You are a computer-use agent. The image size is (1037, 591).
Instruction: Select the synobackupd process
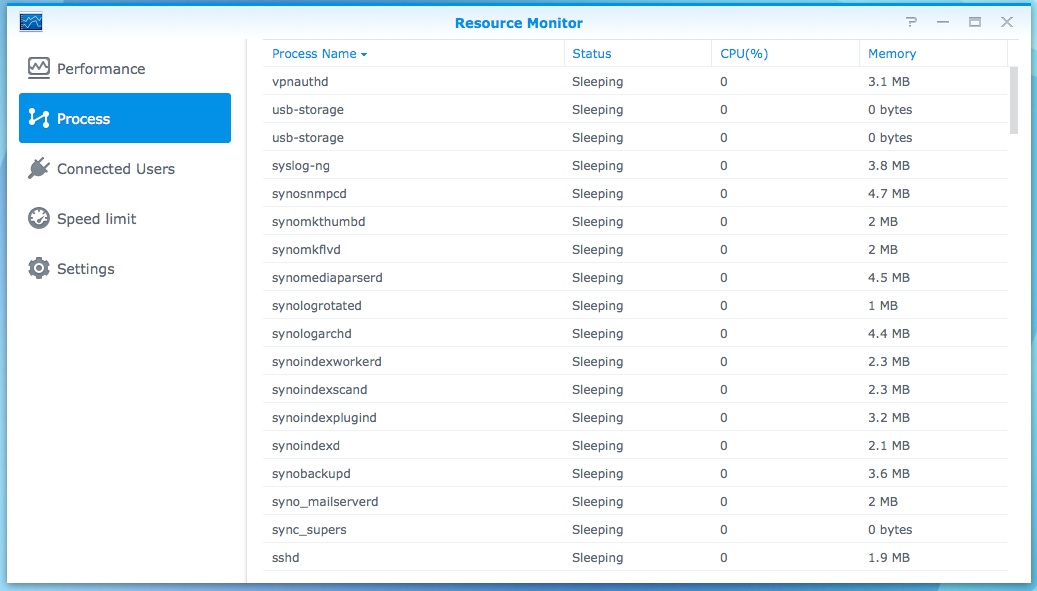tap(635, 473)
